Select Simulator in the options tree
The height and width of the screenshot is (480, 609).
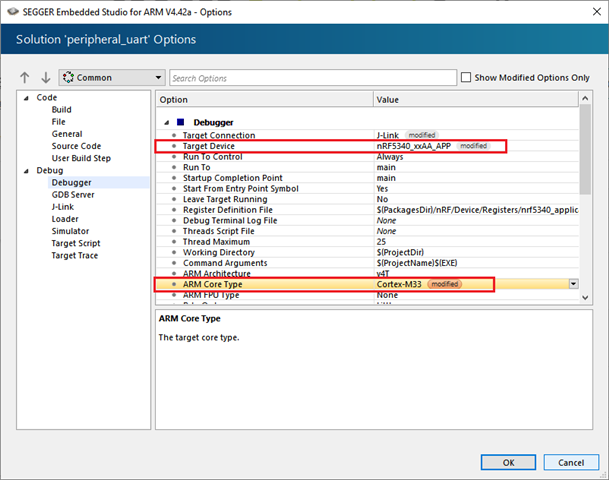coord(70,231)
